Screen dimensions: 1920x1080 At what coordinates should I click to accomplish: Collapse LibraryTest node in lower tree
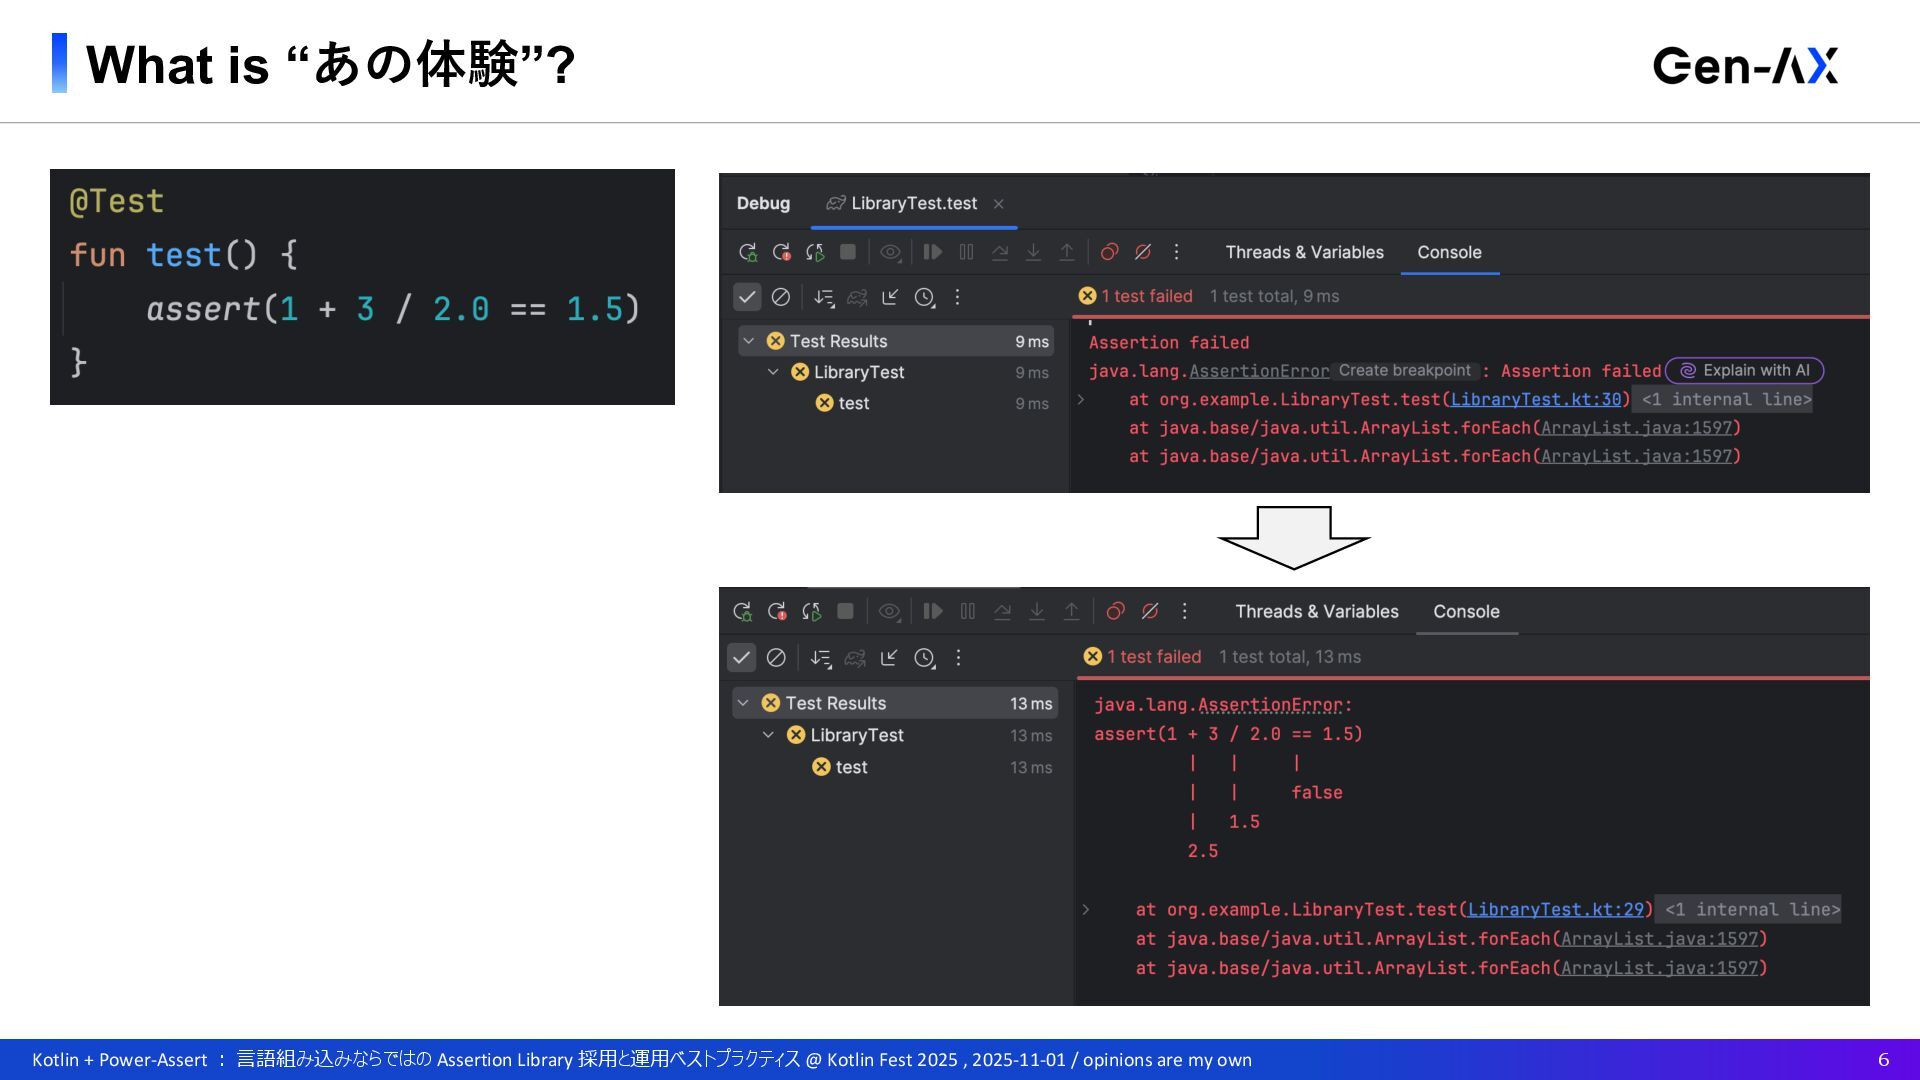tap(768, 735)
